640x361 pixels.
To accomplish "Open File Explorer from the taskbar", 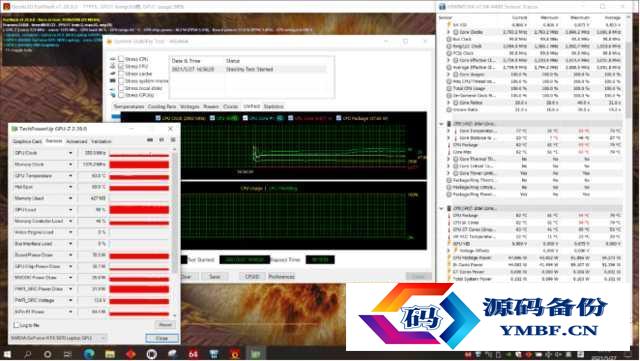I will click(x=110, y=354).
